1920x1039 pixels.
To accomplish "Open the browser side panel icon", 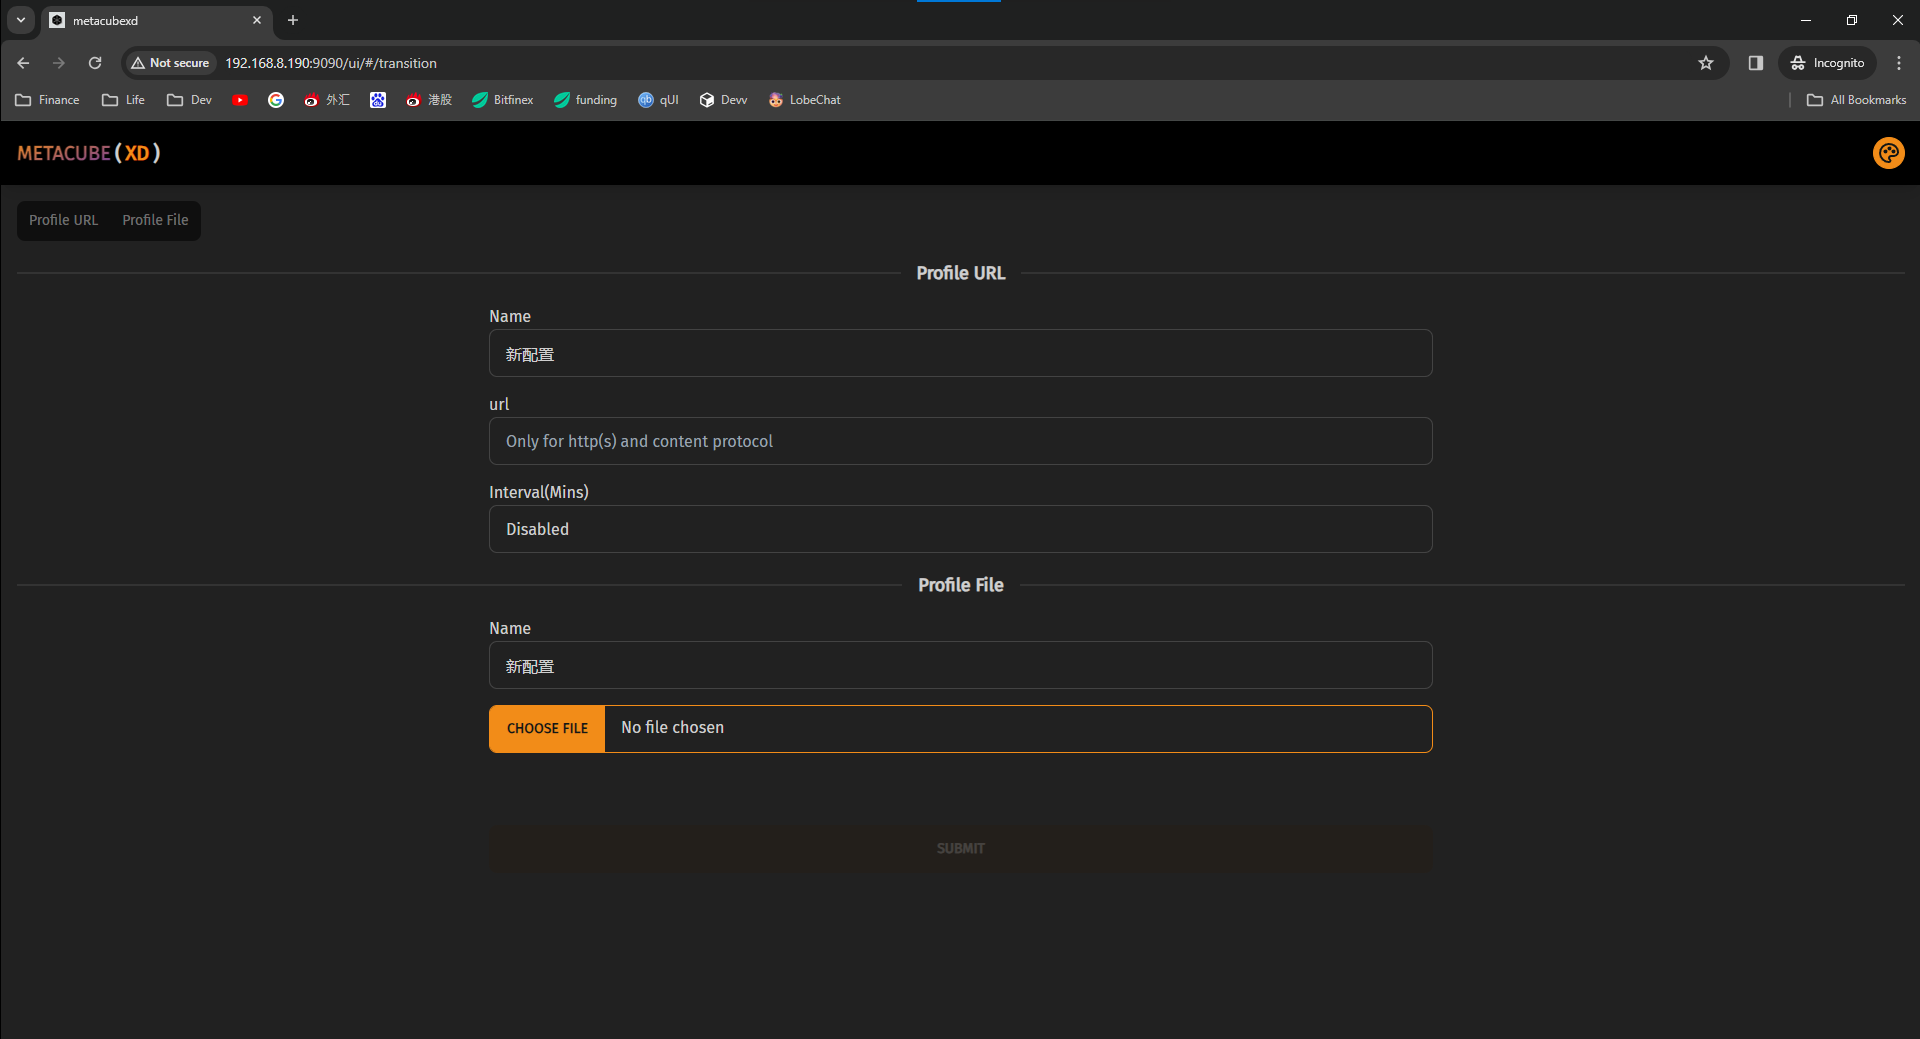I will pyautogui.click(x=1756, y=63).
